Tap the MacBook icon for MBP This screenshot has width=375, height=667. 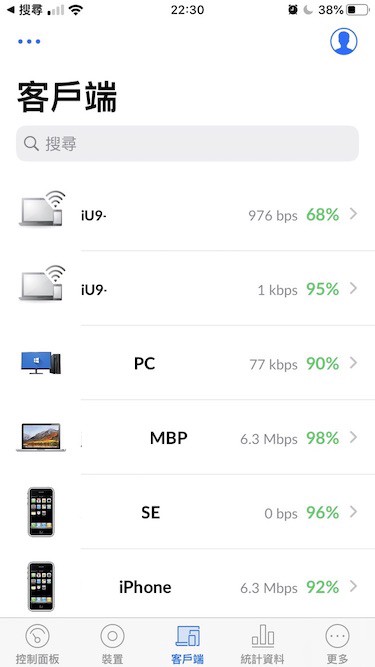click(x=41, y=437)
